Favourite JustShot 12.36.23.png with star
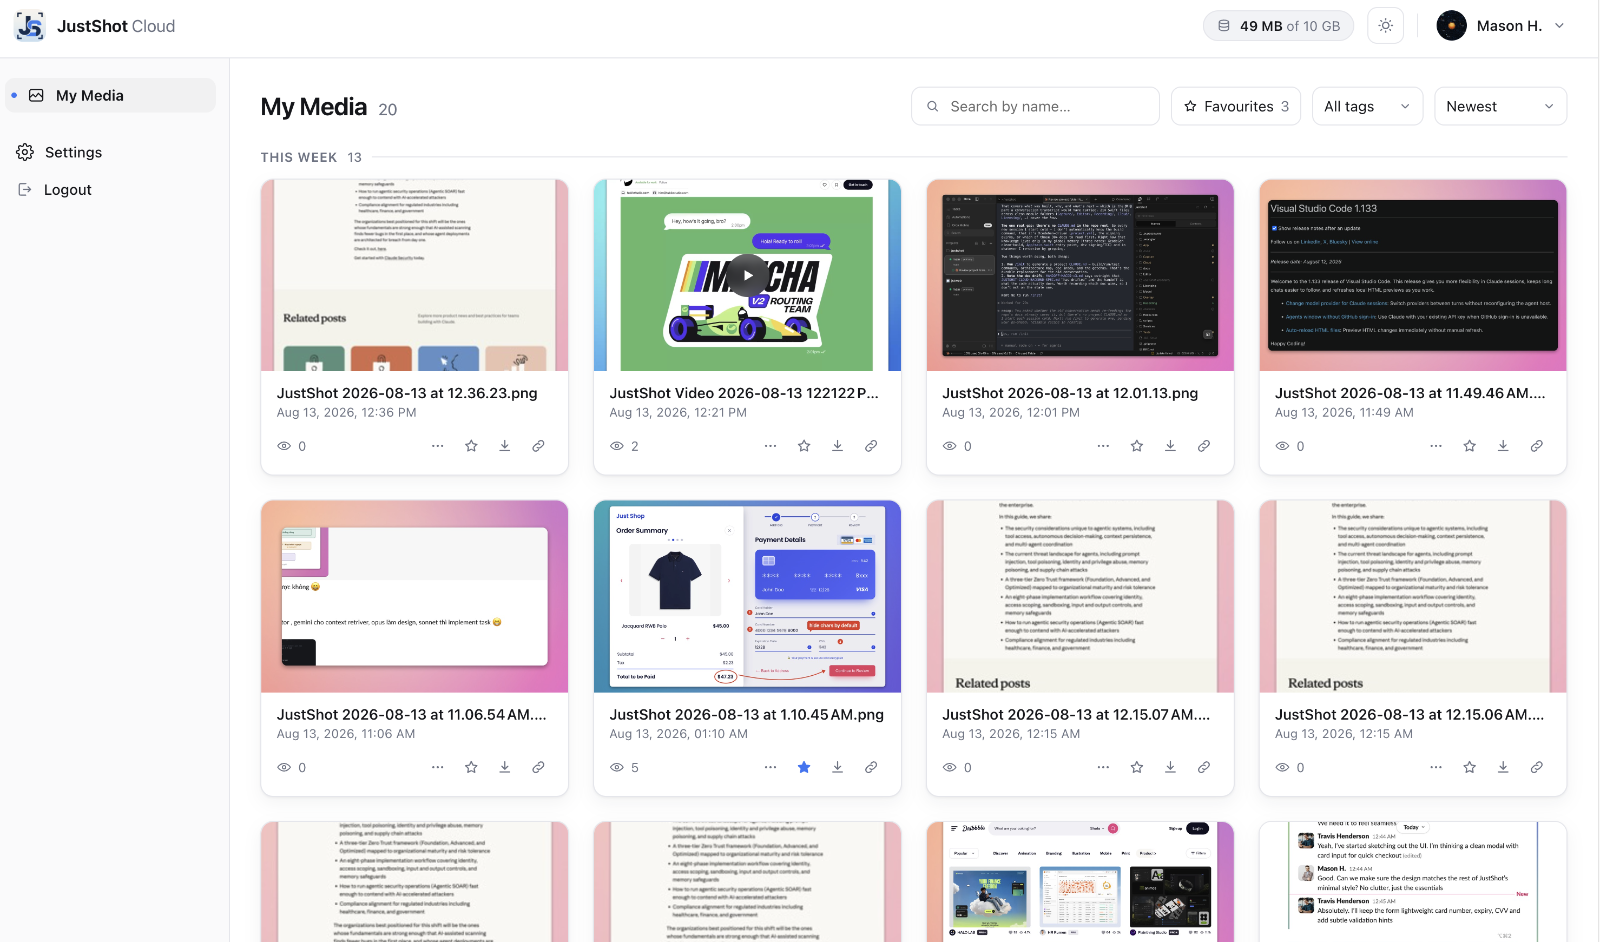This screenshot has width=1600, height=942. [471, 446]
